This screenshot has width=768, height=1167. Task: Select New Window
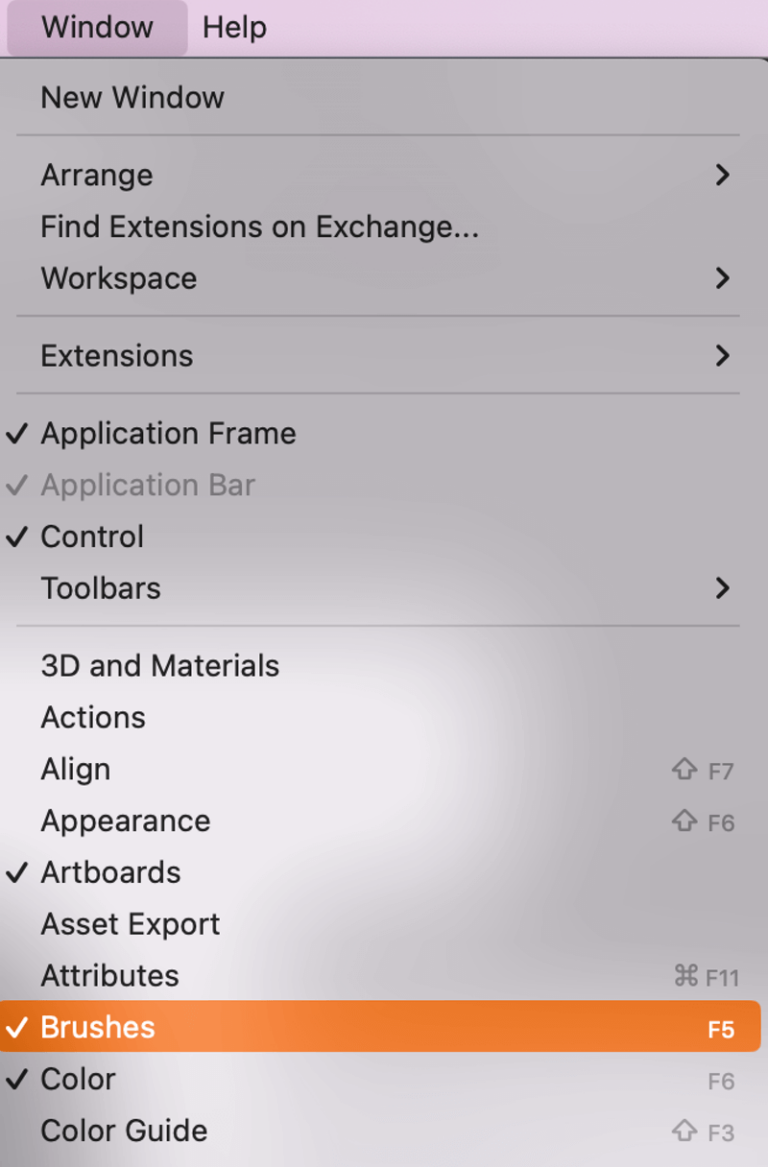click(x=131, y=97)
